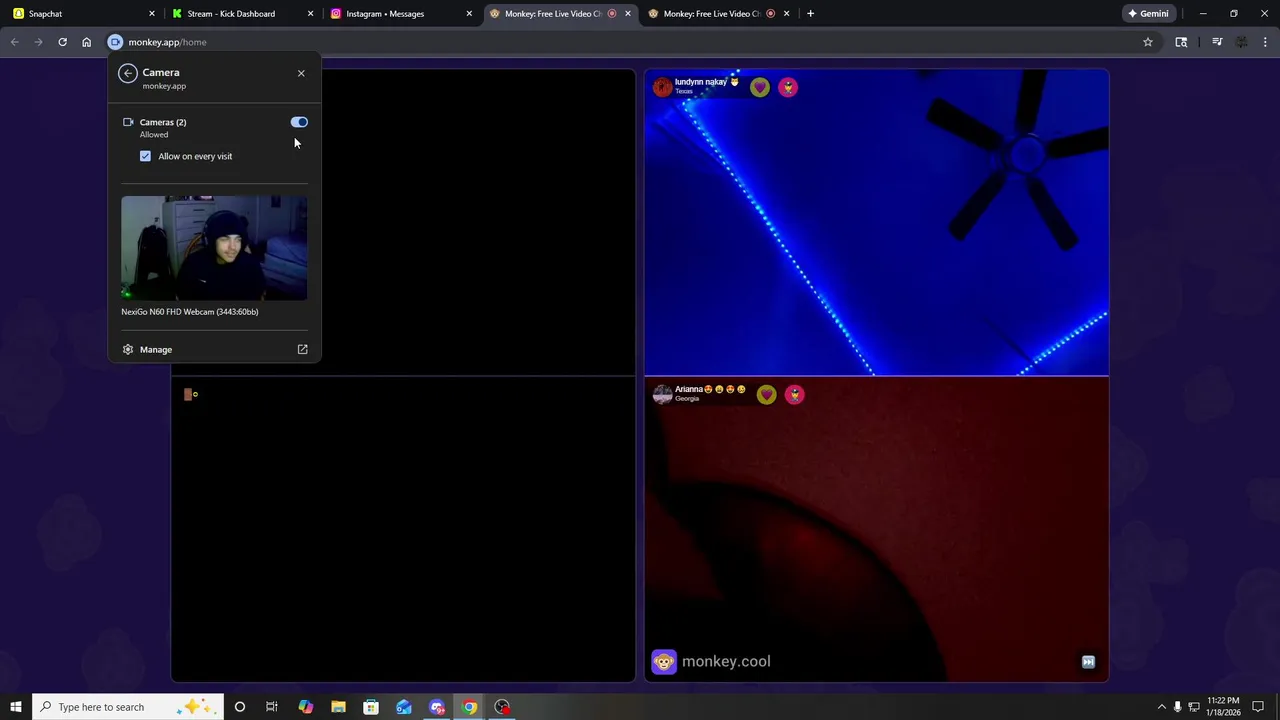The image size is (1280, 720).
Task: Open the browser profile avatar
Action: [1242, 42]
